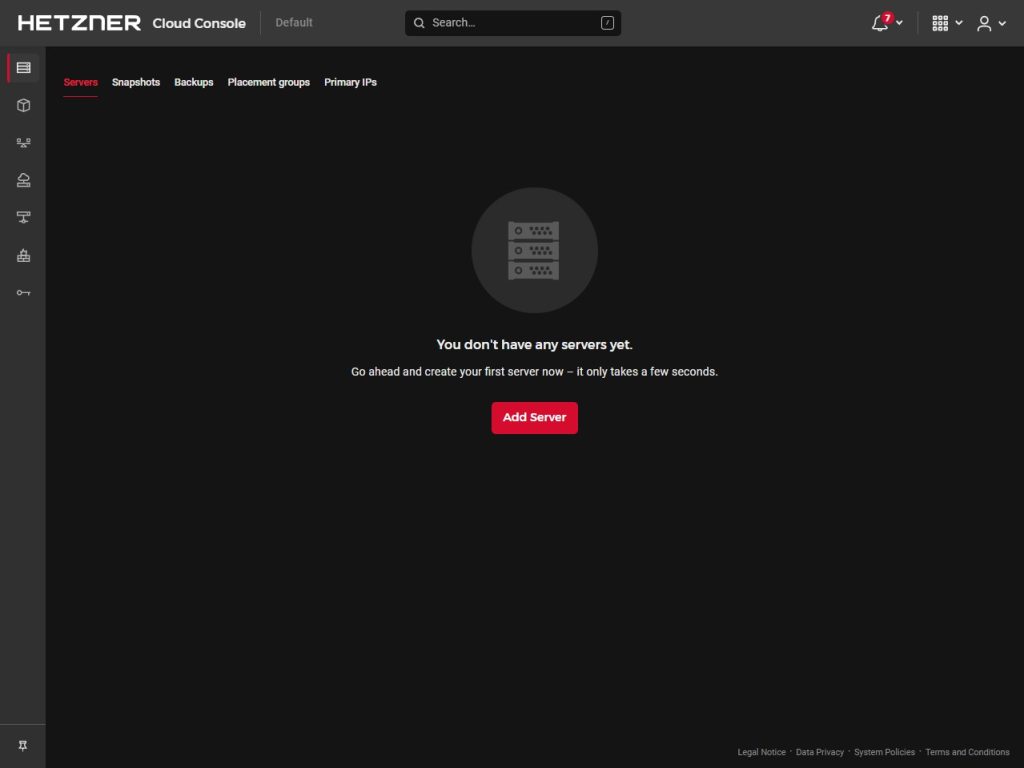Expand the user account menu
The image size is (1024, 768).
(991, 23)
